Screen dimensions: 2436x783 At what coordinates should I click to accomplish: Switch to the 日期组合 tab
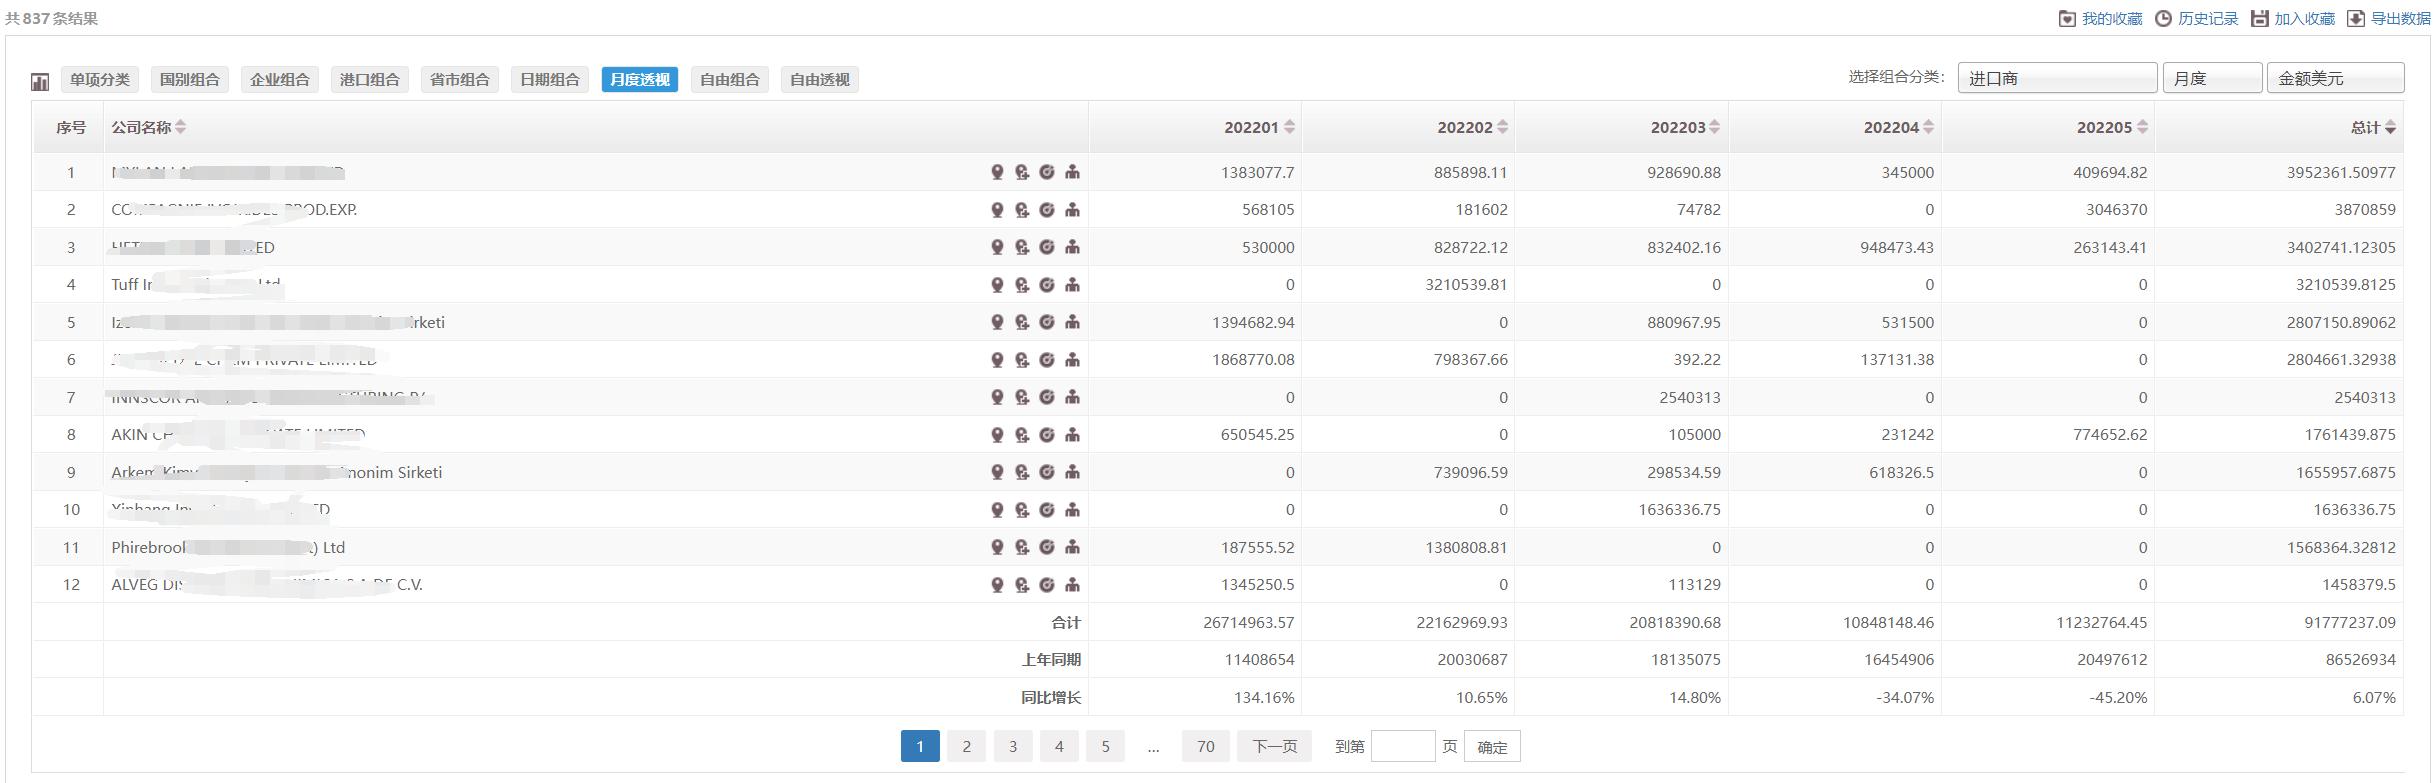pos(550,80)
